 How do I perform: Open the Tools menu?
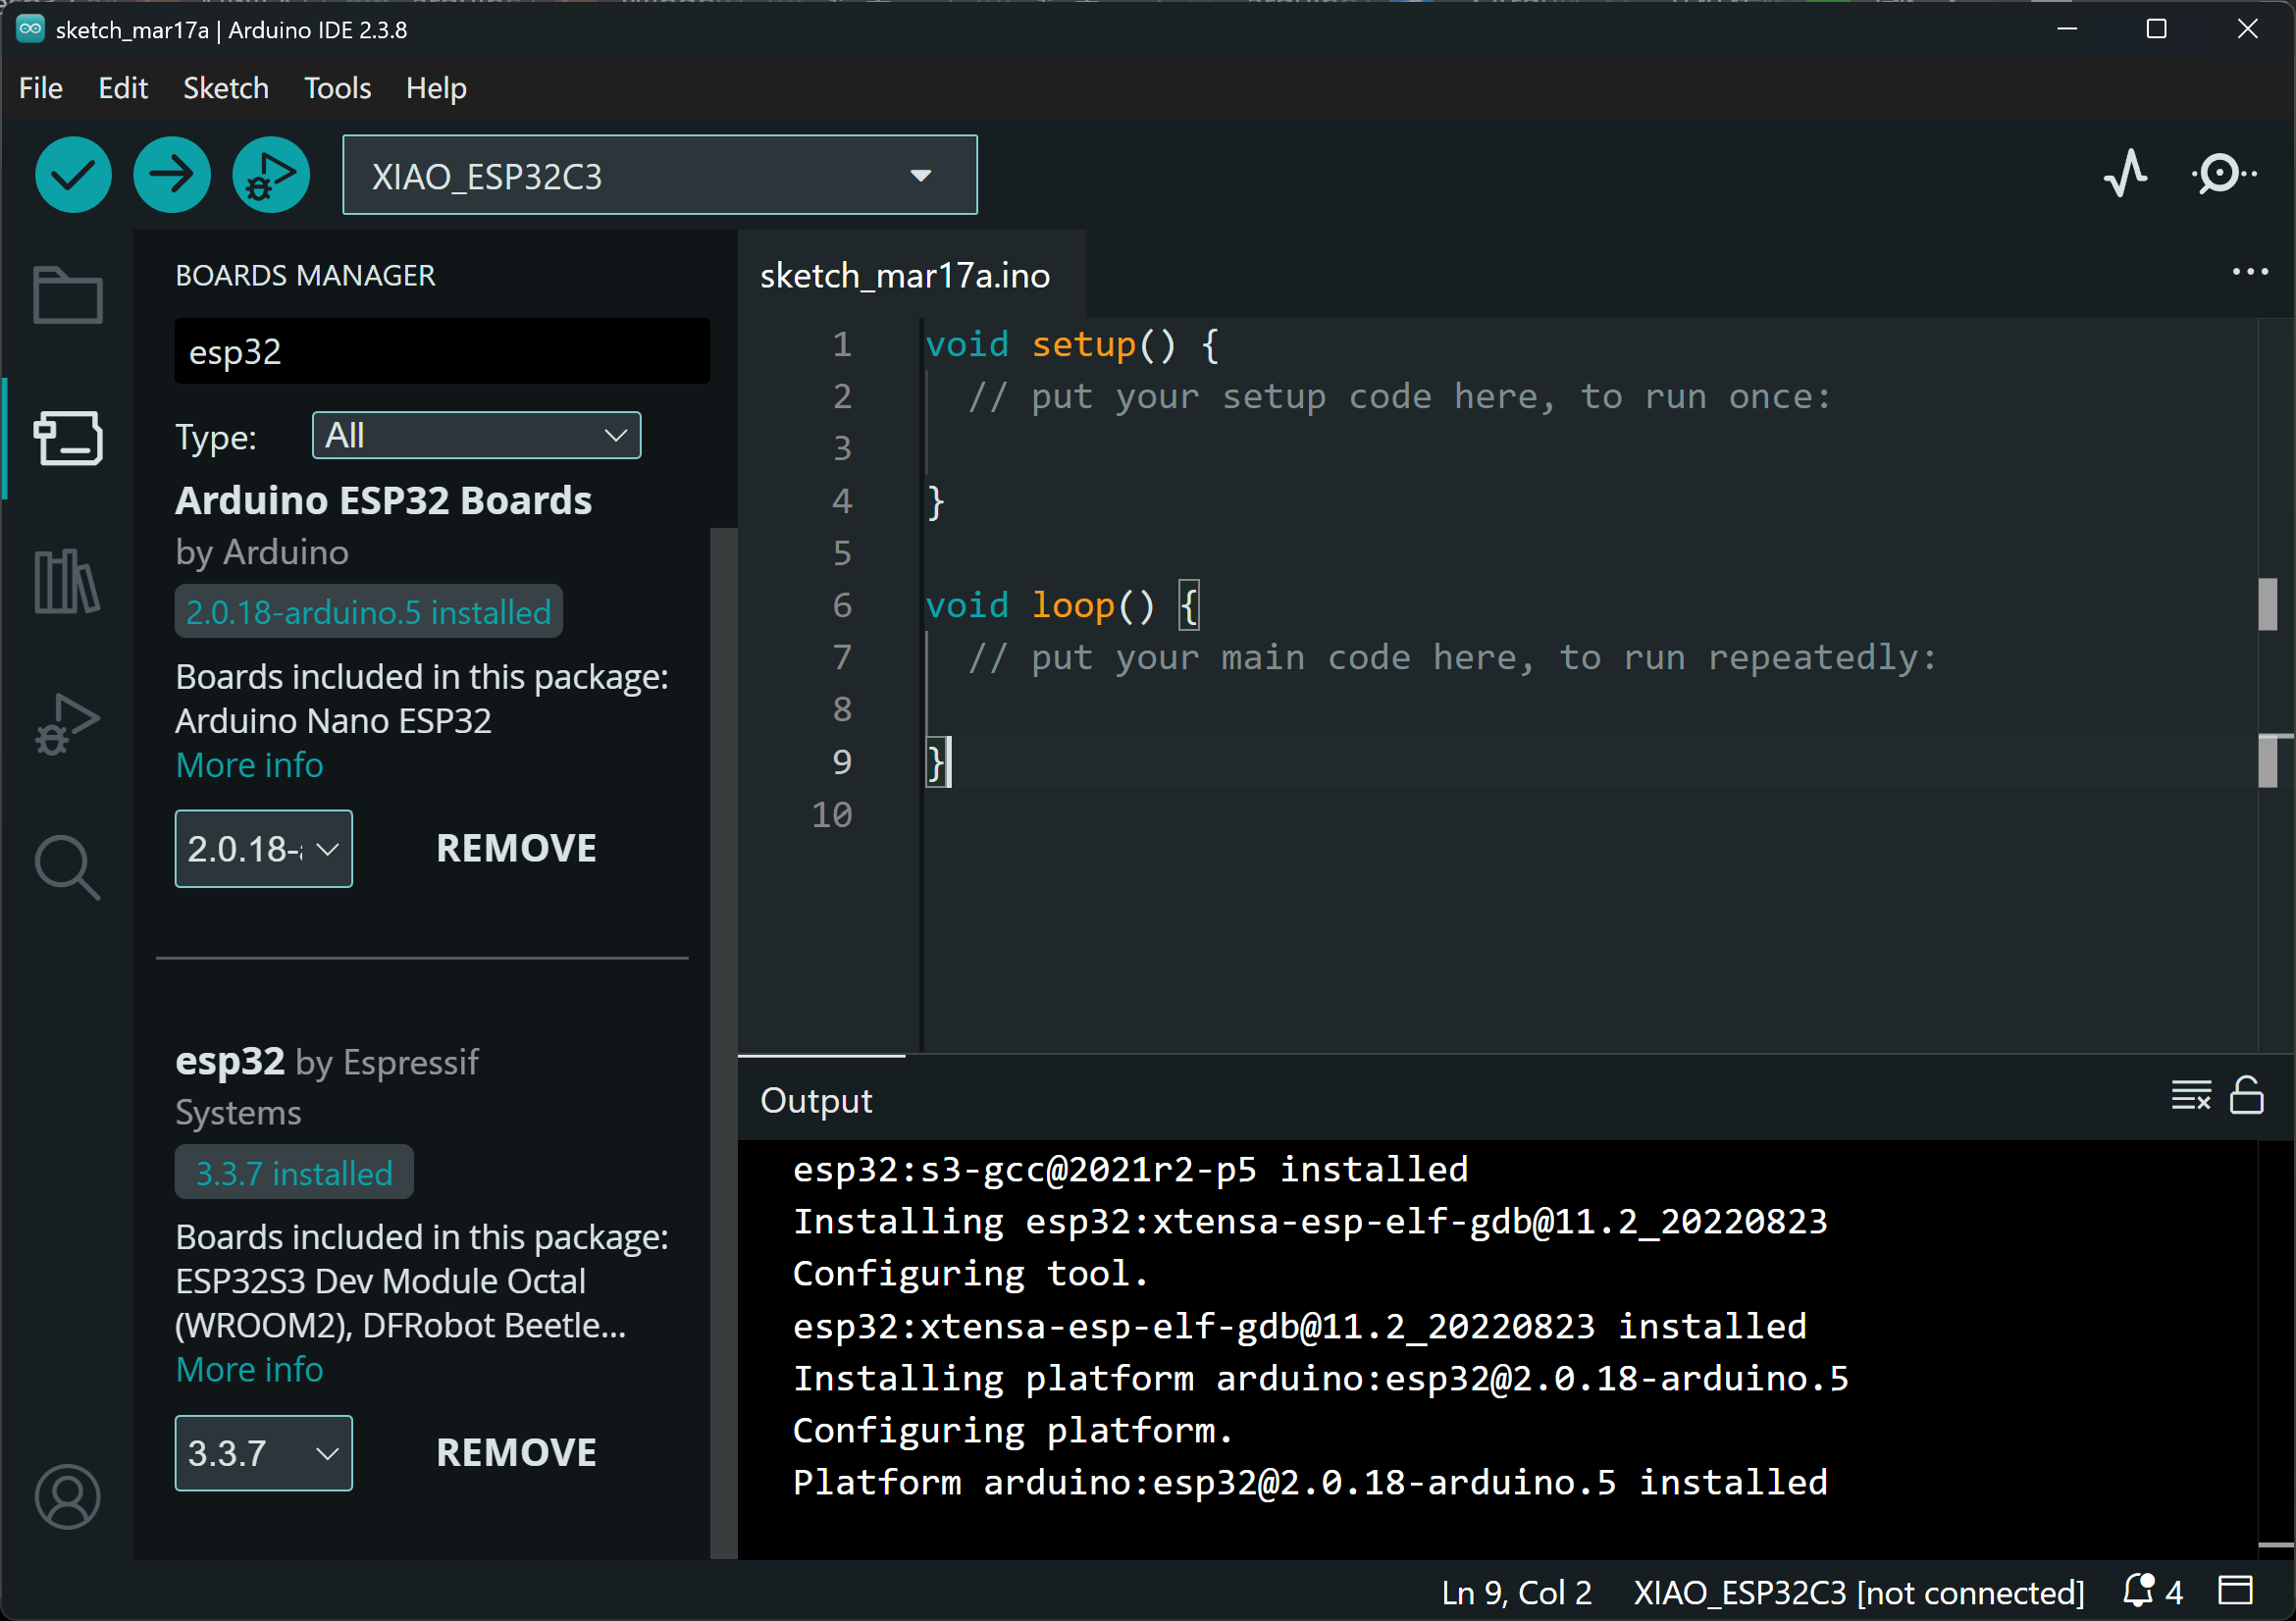click(x=337, y=88)
